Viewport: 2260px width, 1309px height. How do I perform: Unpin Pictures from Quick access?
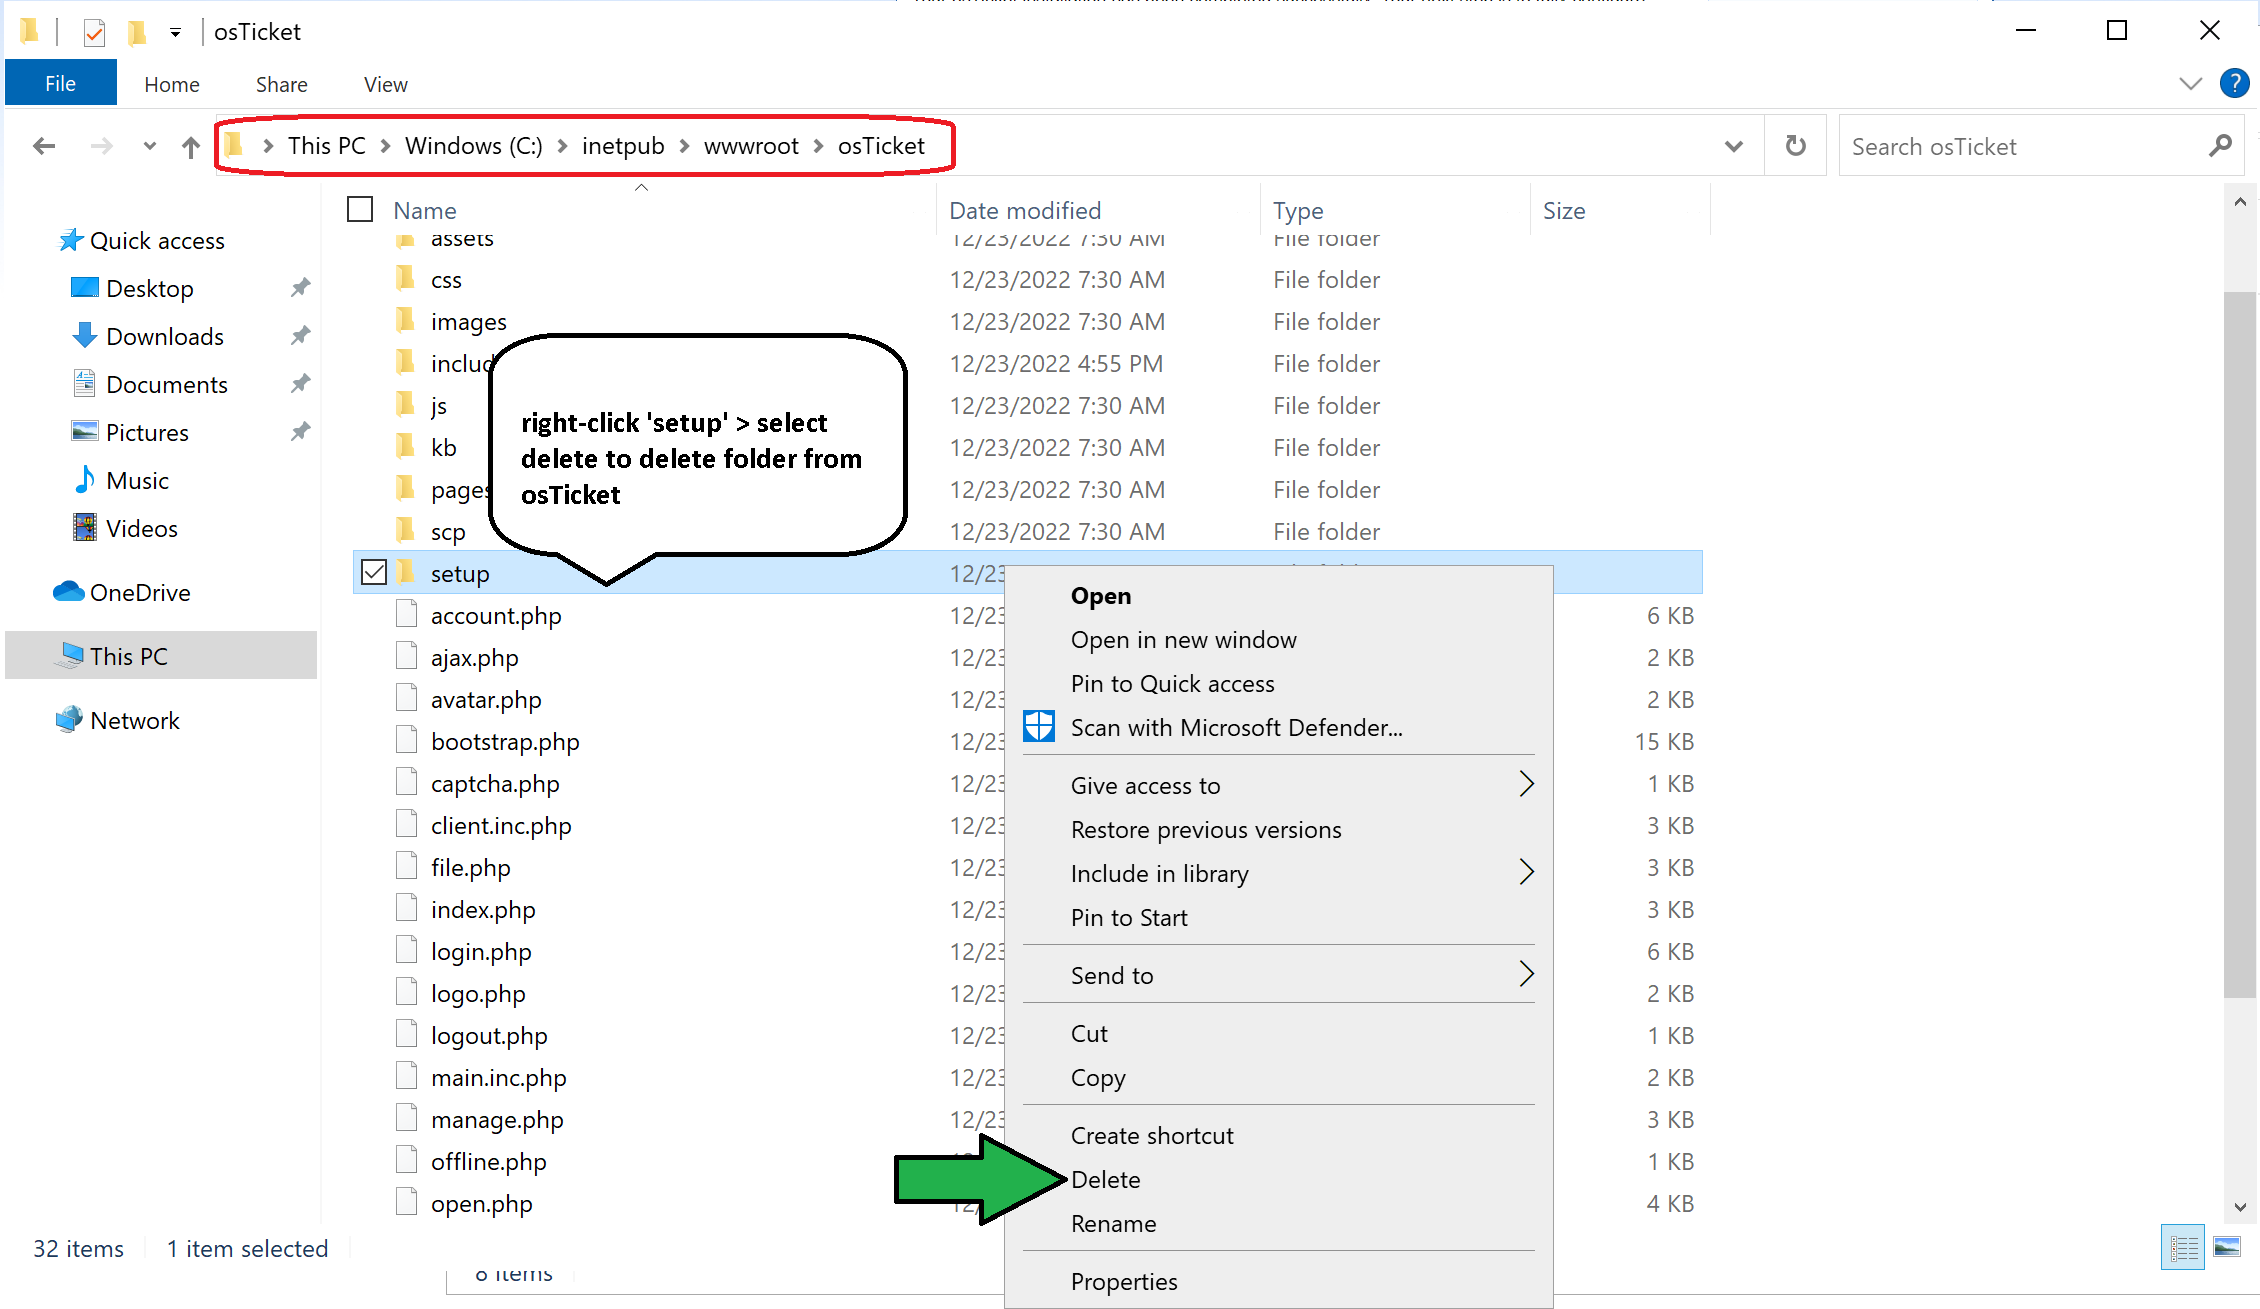tap(300, 432)
